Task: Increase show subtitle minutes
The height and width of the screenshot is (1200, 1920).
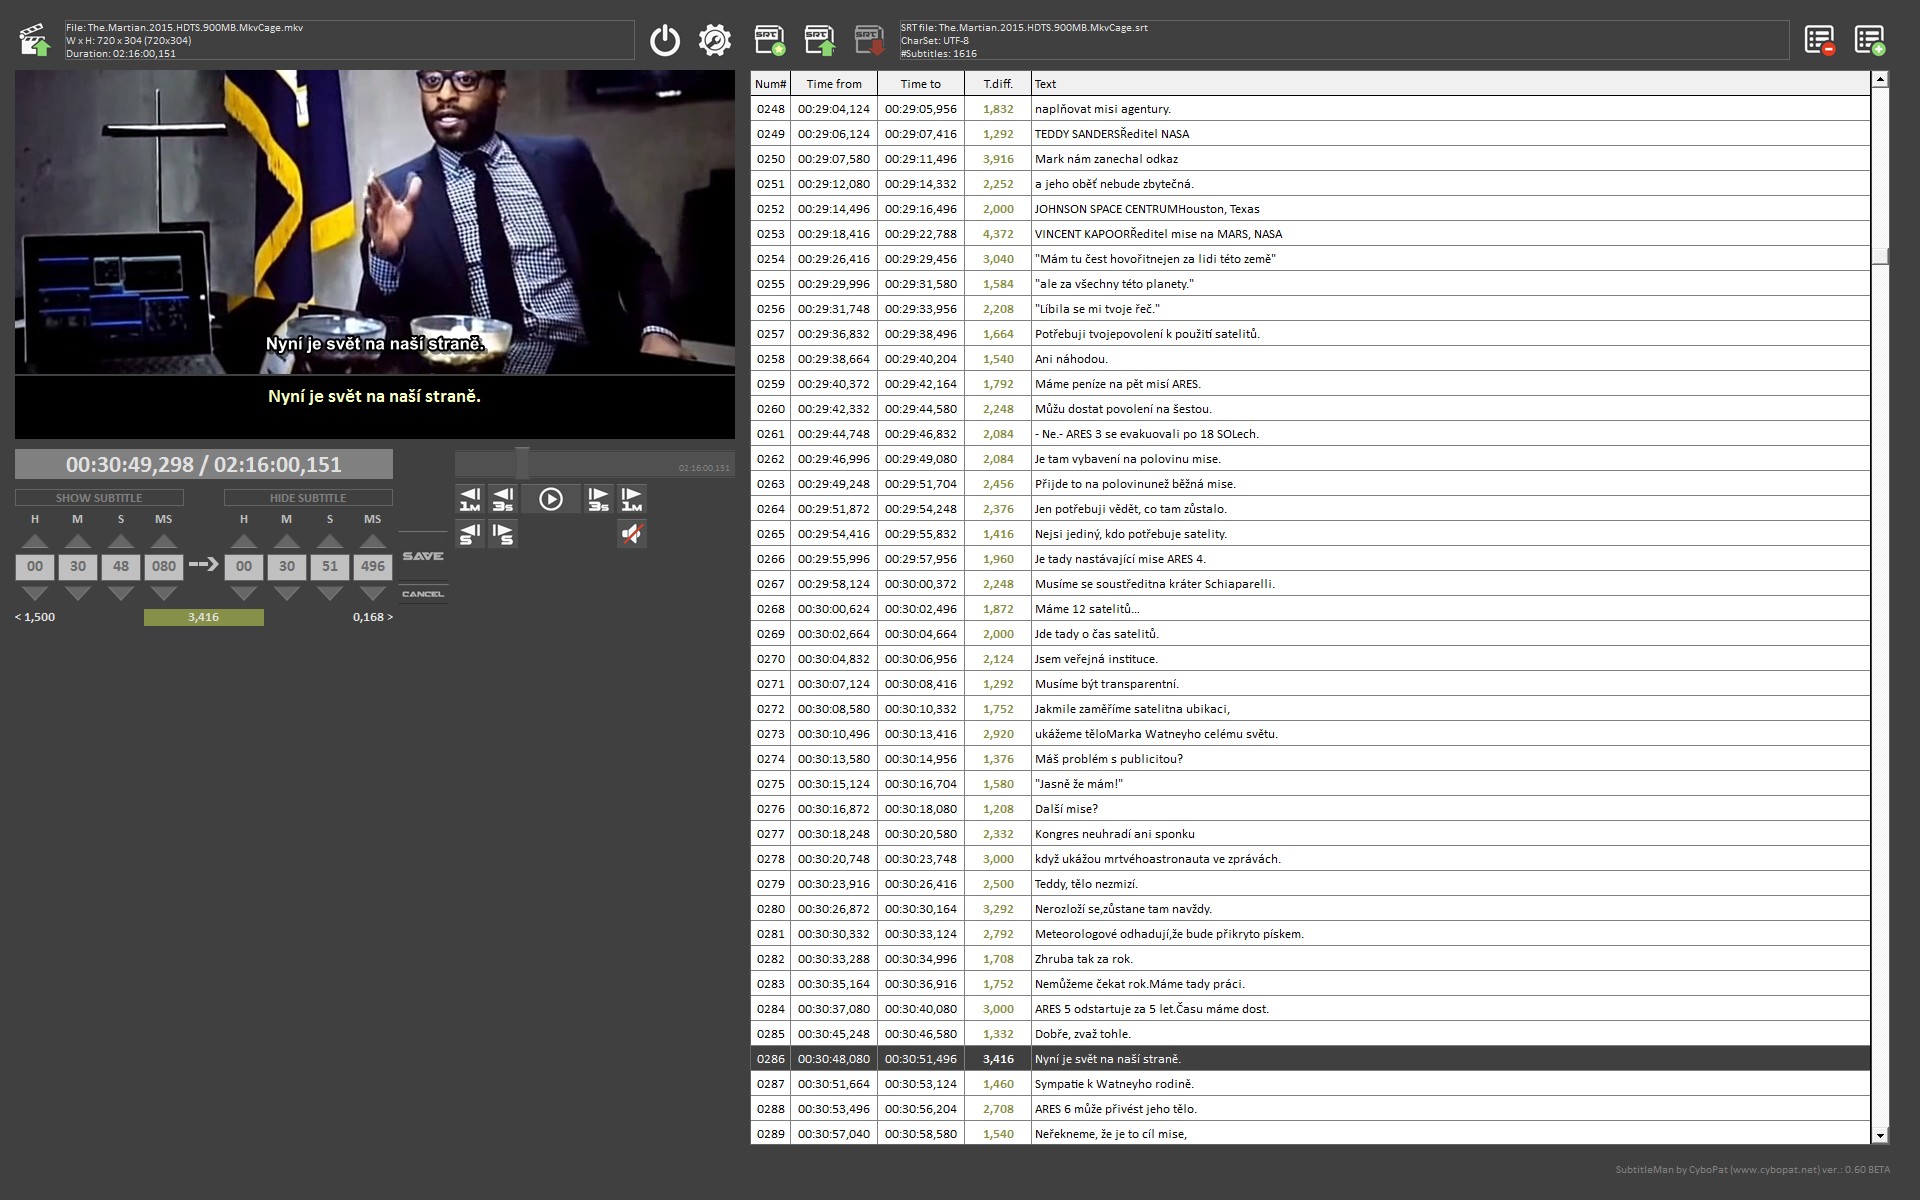Action: point(78,541)
